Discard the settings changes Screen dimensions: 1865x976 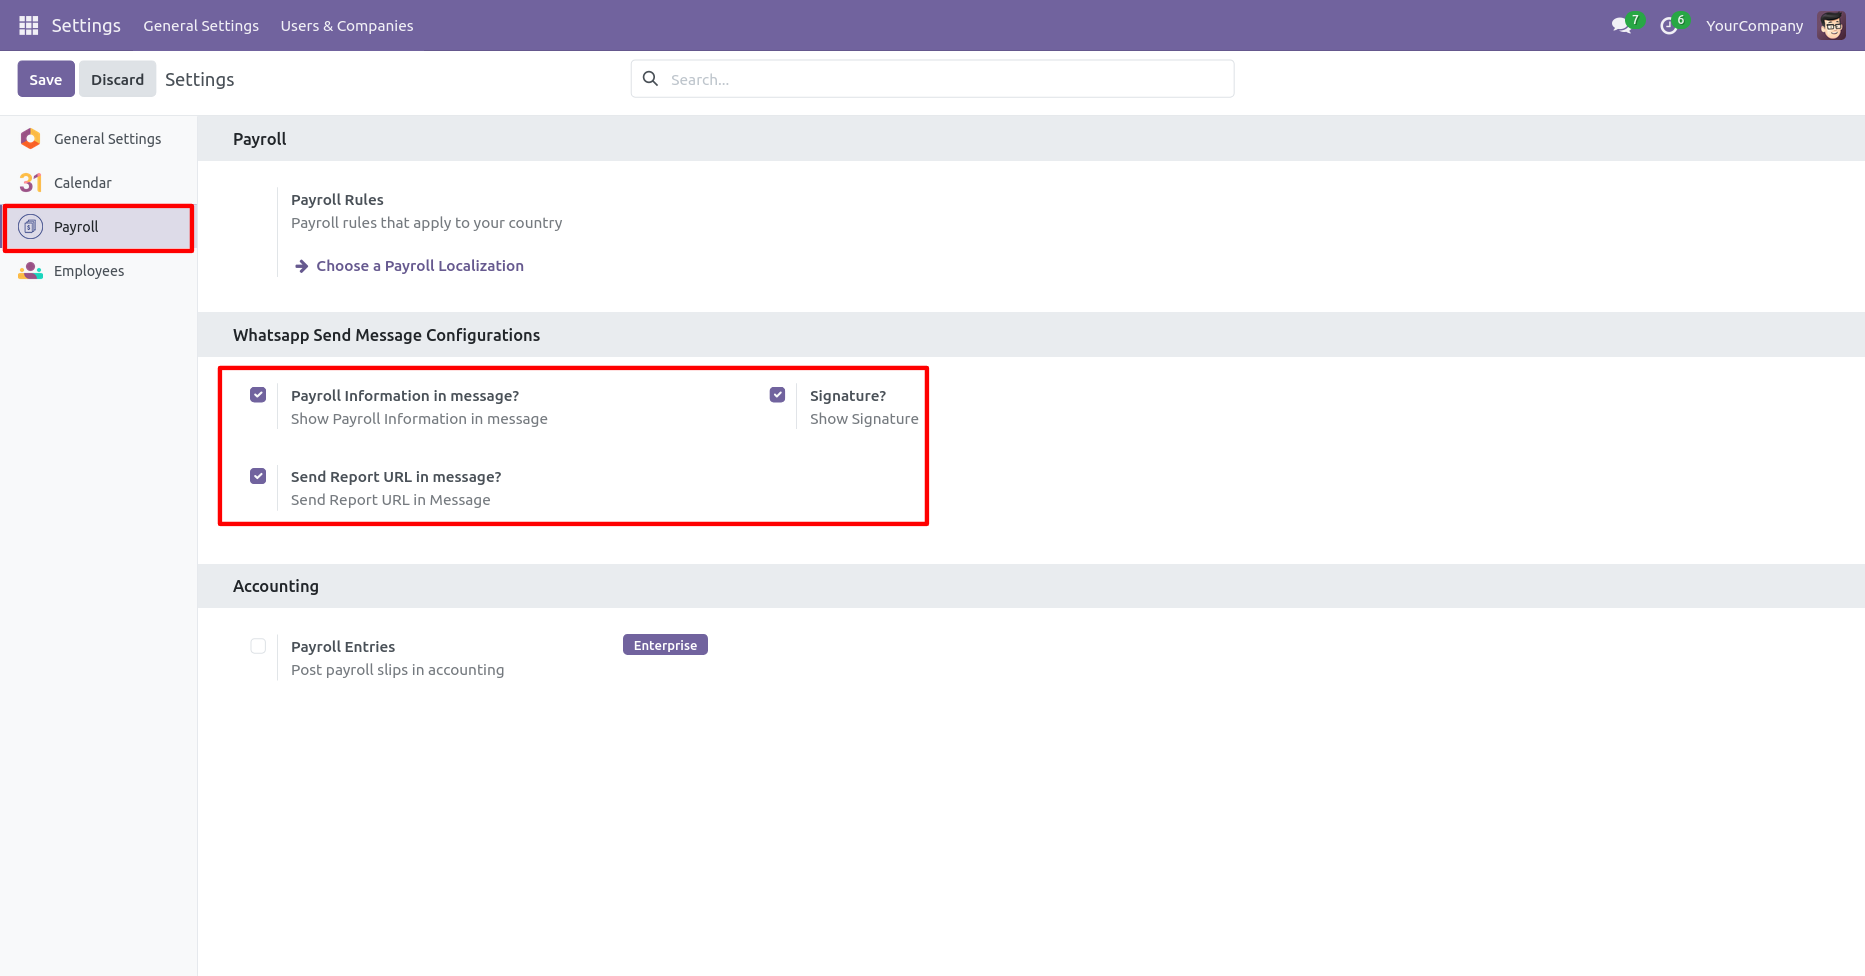click(118, 79)
